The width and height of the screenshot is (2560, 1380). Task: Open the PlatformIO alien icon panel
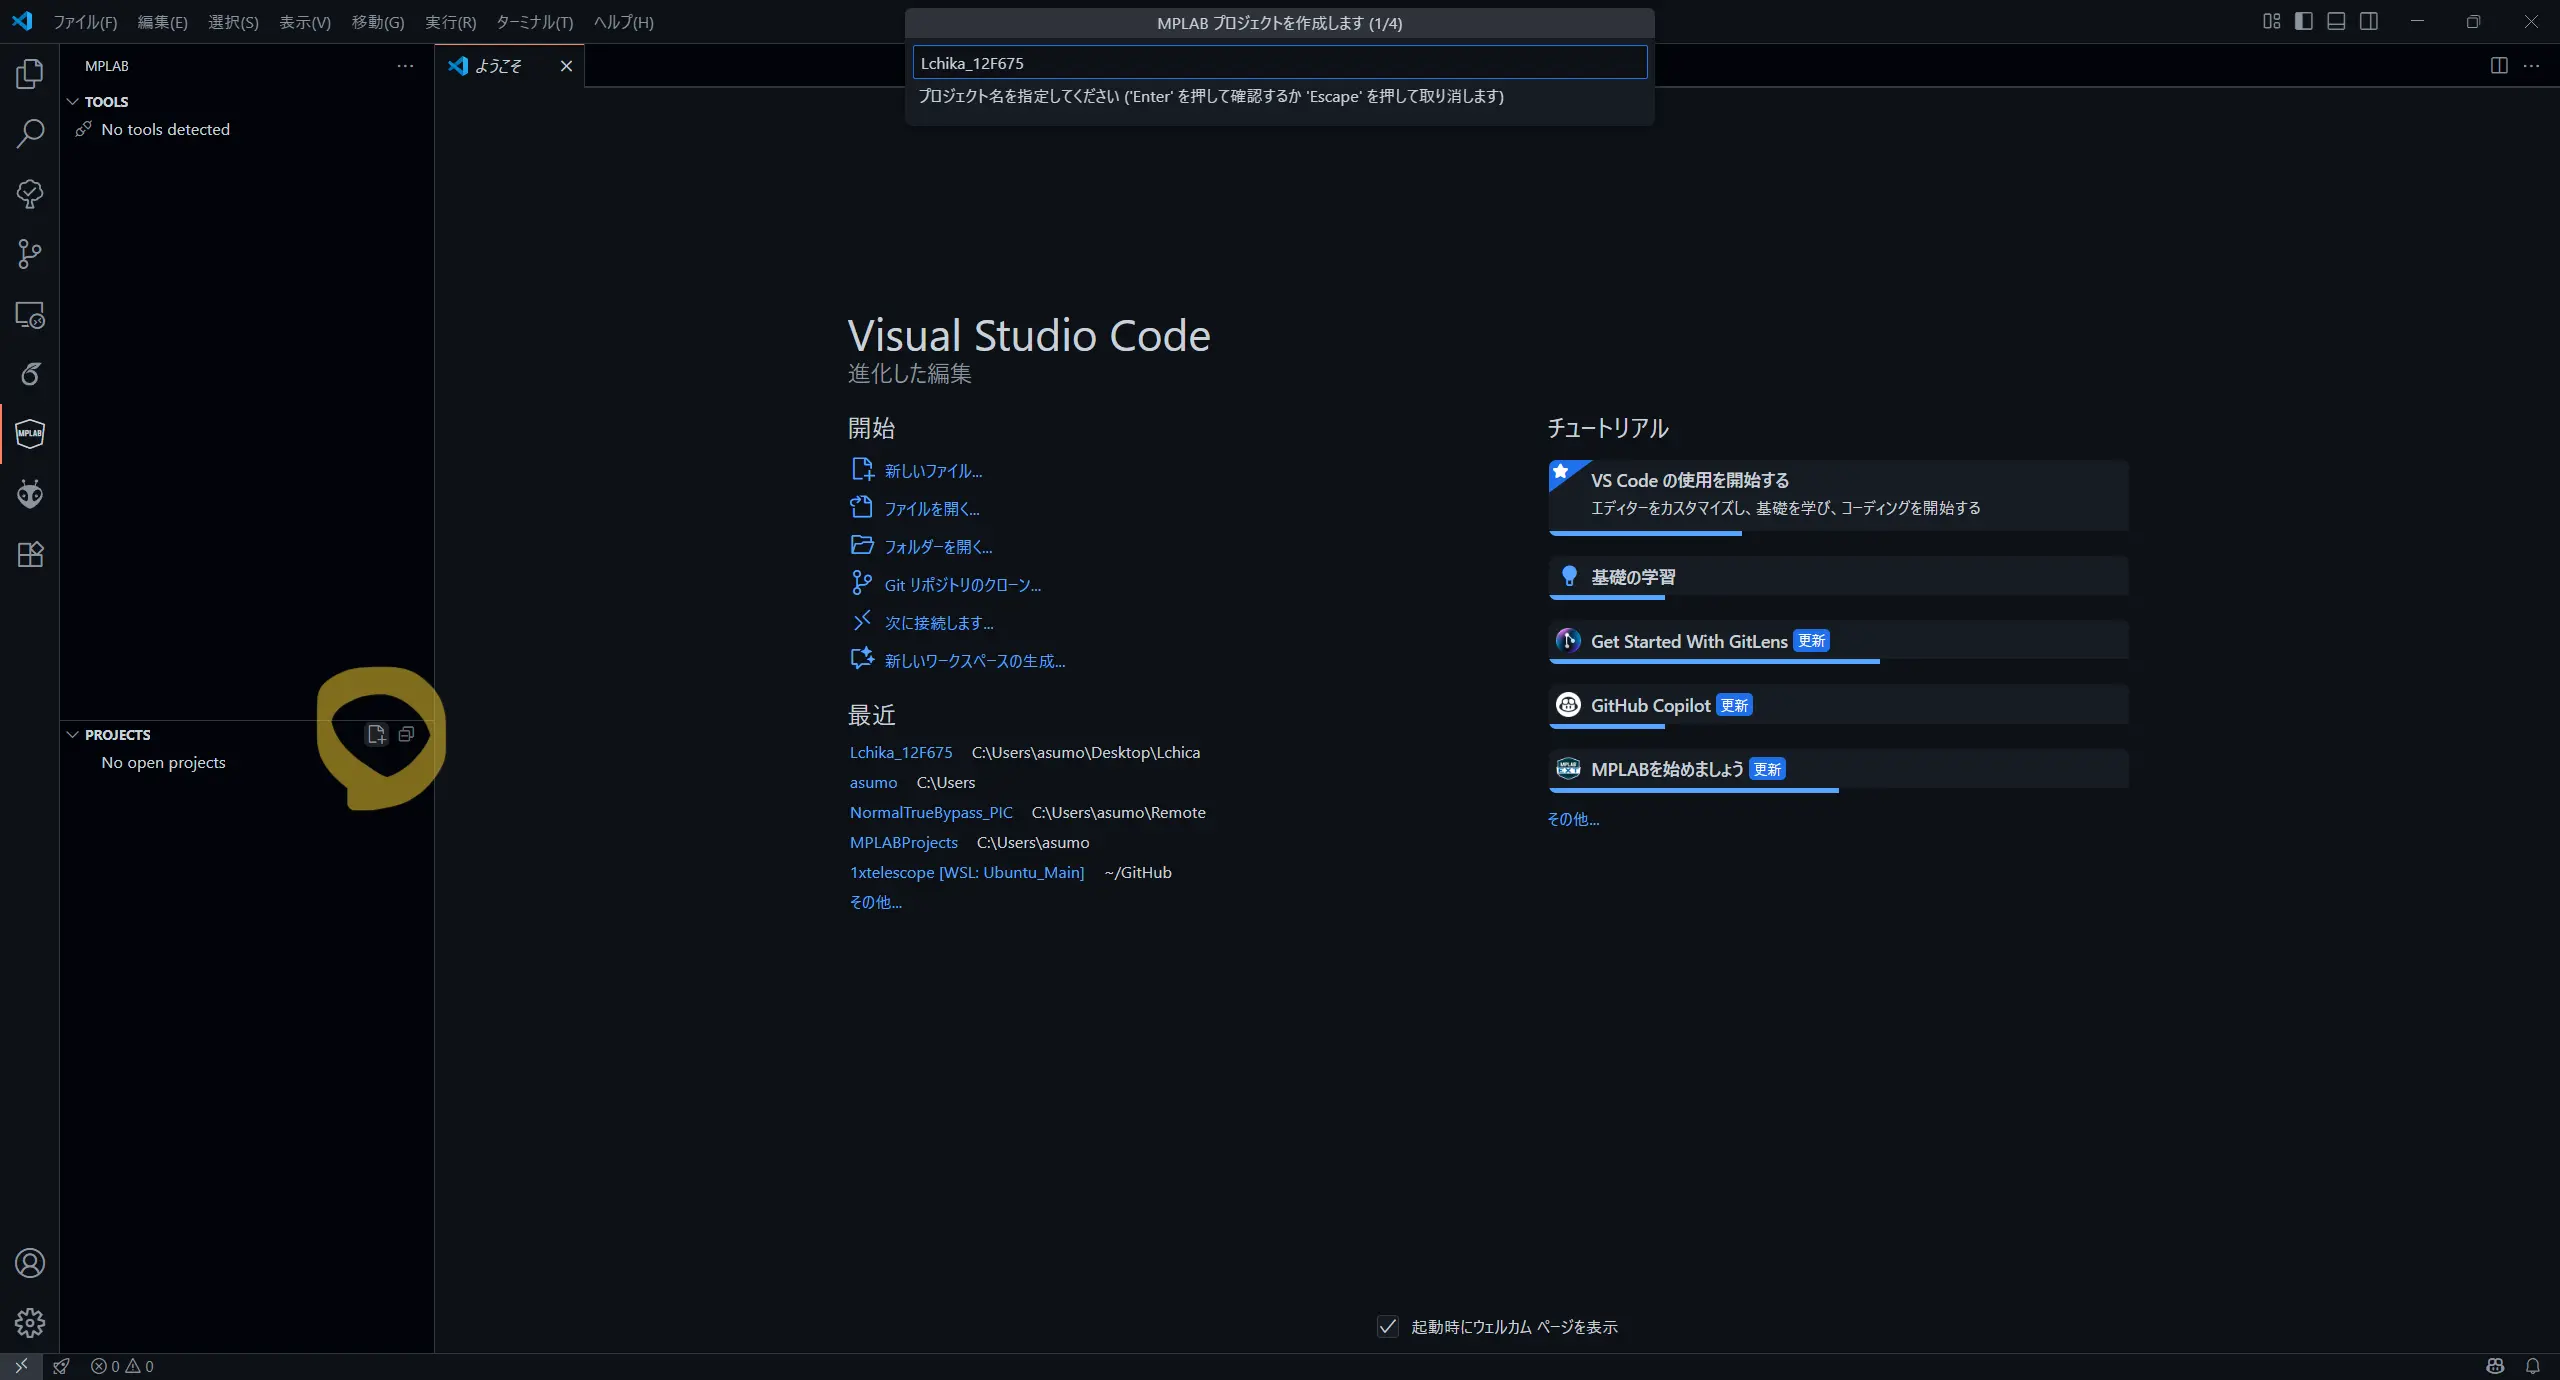click(x=30, y=494)
